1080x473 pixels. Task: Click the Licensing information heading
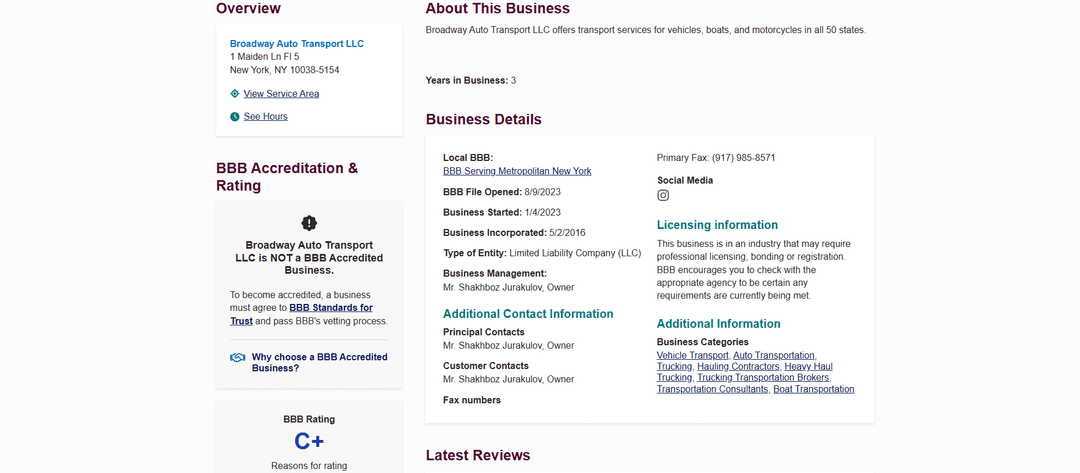(717, 225)
